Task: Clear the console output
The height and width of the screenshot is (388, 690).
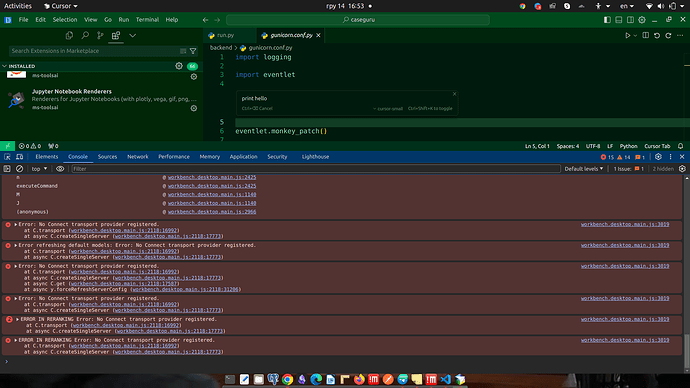Action: [x=19, y=169]
